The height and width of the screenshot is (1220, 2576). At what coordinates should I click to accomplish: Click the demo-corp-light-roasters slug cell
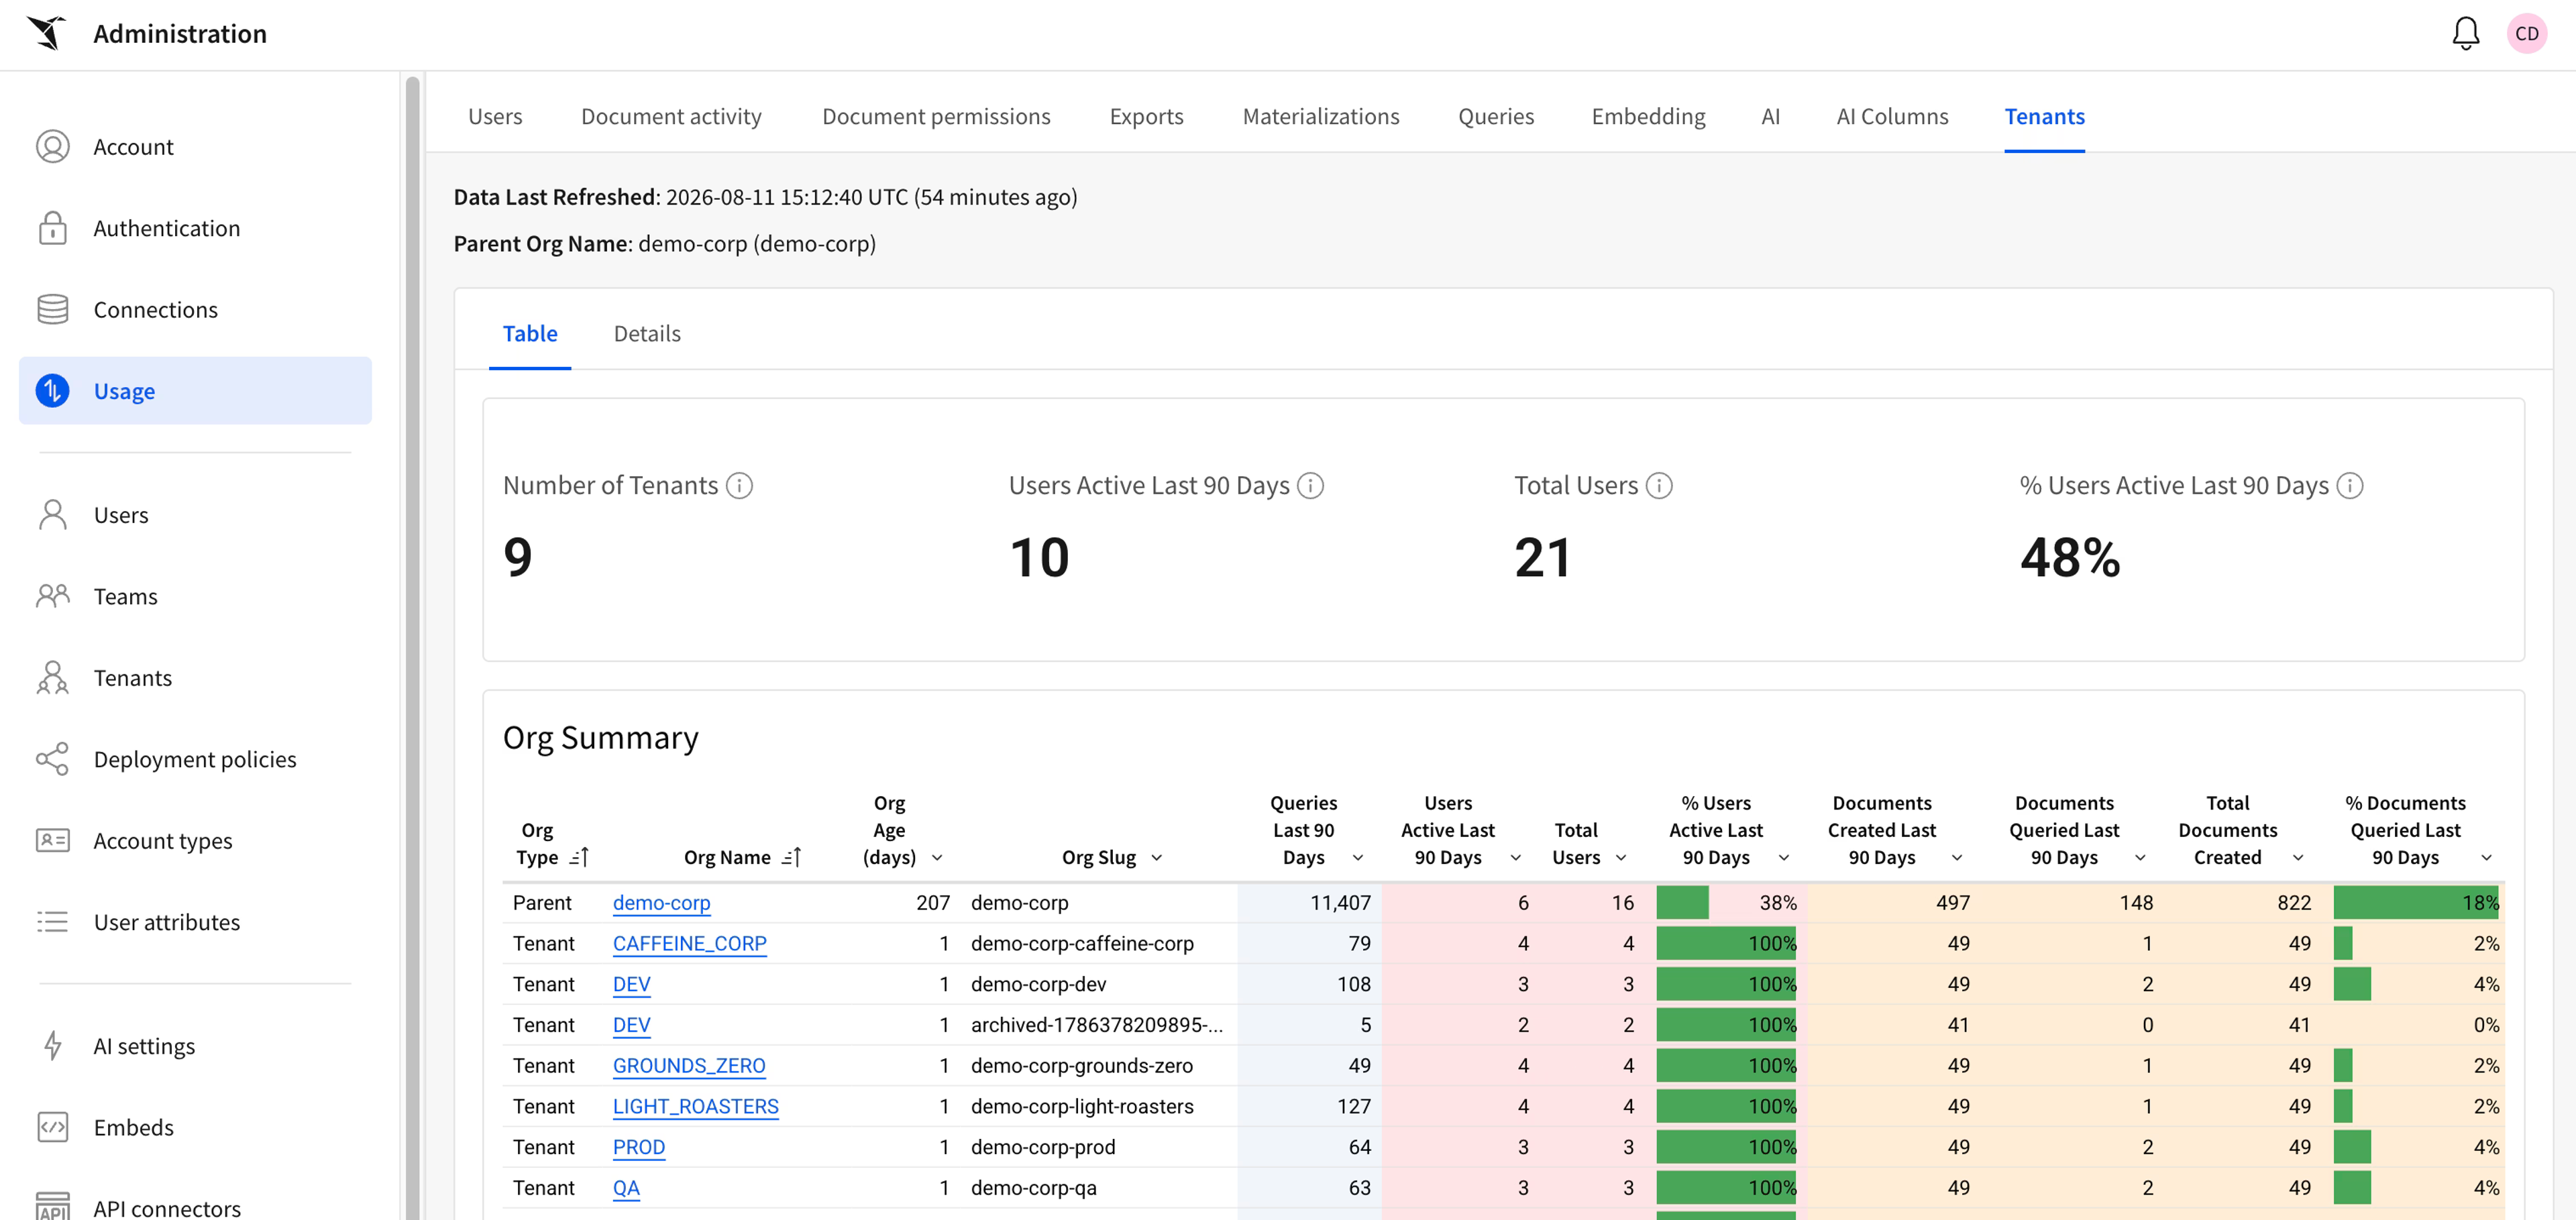[x=1082, y=1107]
